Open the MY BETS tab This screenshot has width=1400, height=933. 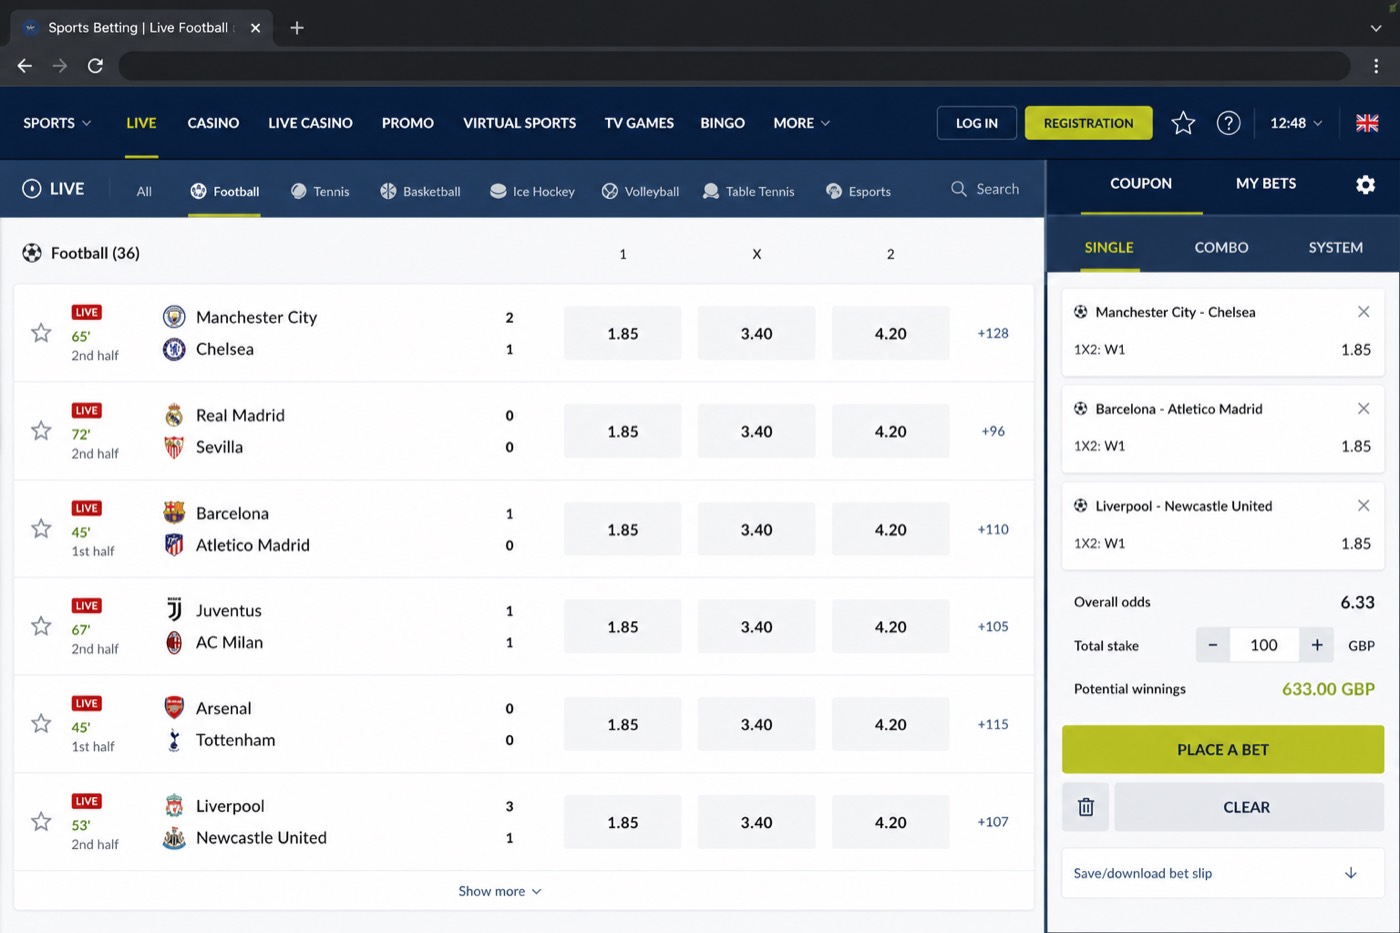[x=1266, y=184]
